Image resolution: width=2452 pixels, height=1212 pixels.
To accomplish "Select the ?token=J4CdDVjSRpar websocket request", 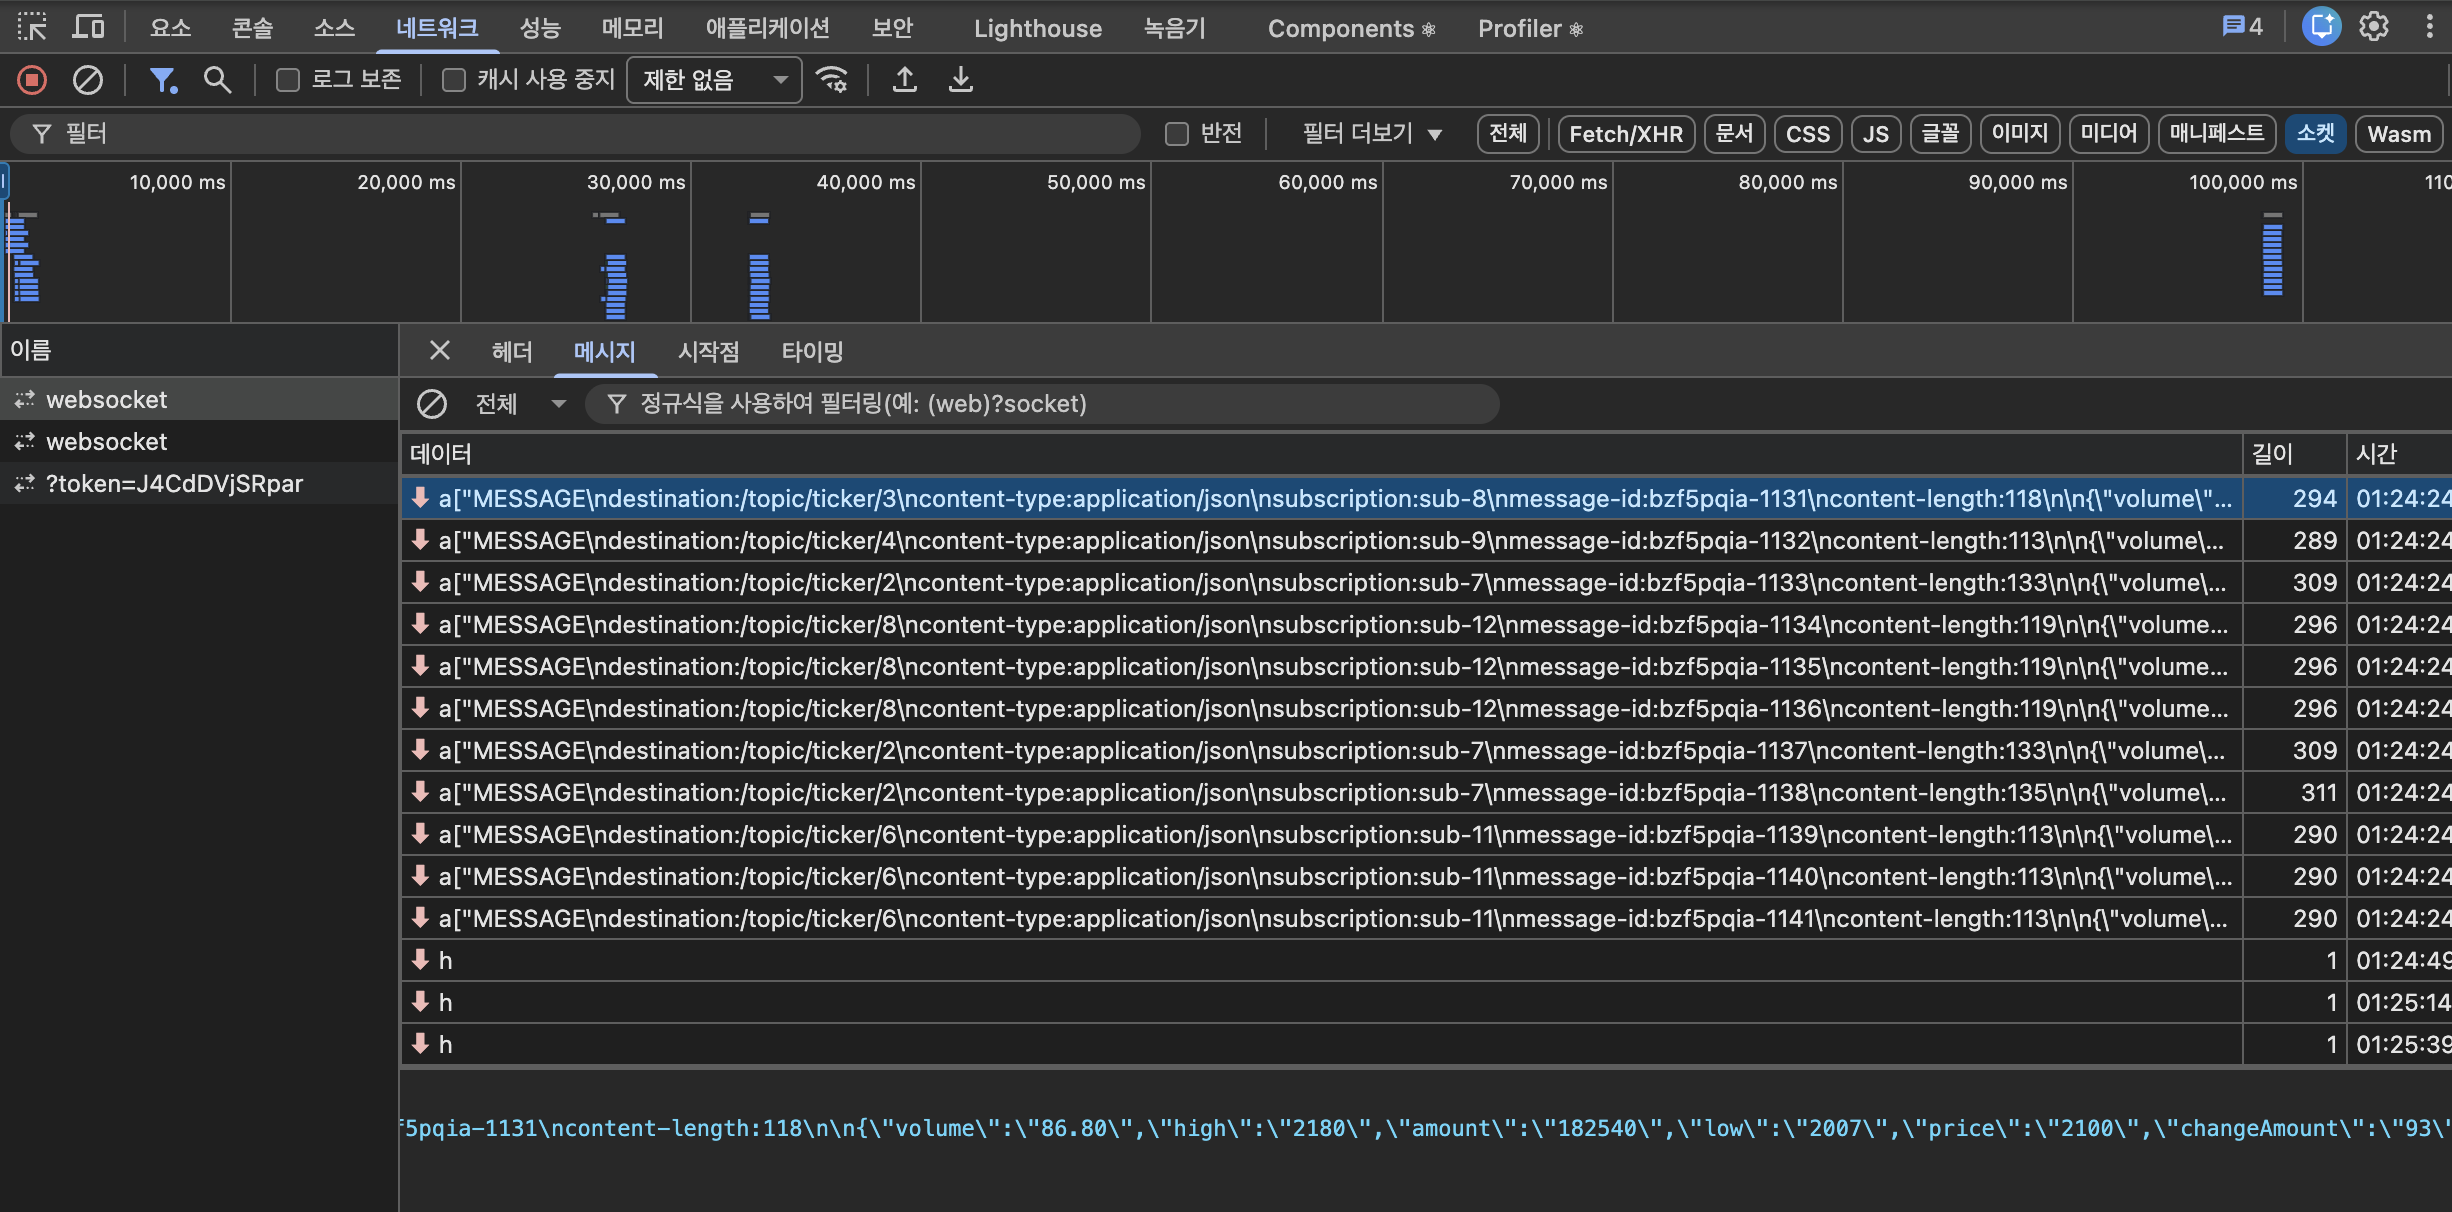I will click(174, 484).
